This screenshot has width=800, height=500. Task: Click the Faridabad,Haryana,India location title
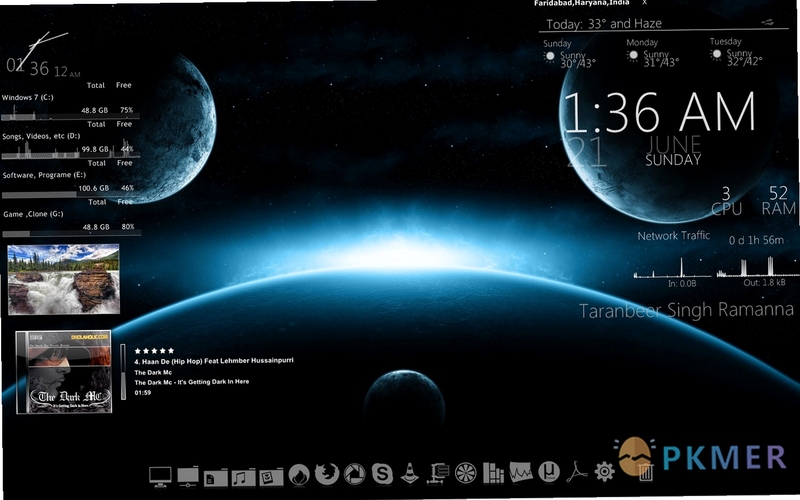click(x=581, y=3)
